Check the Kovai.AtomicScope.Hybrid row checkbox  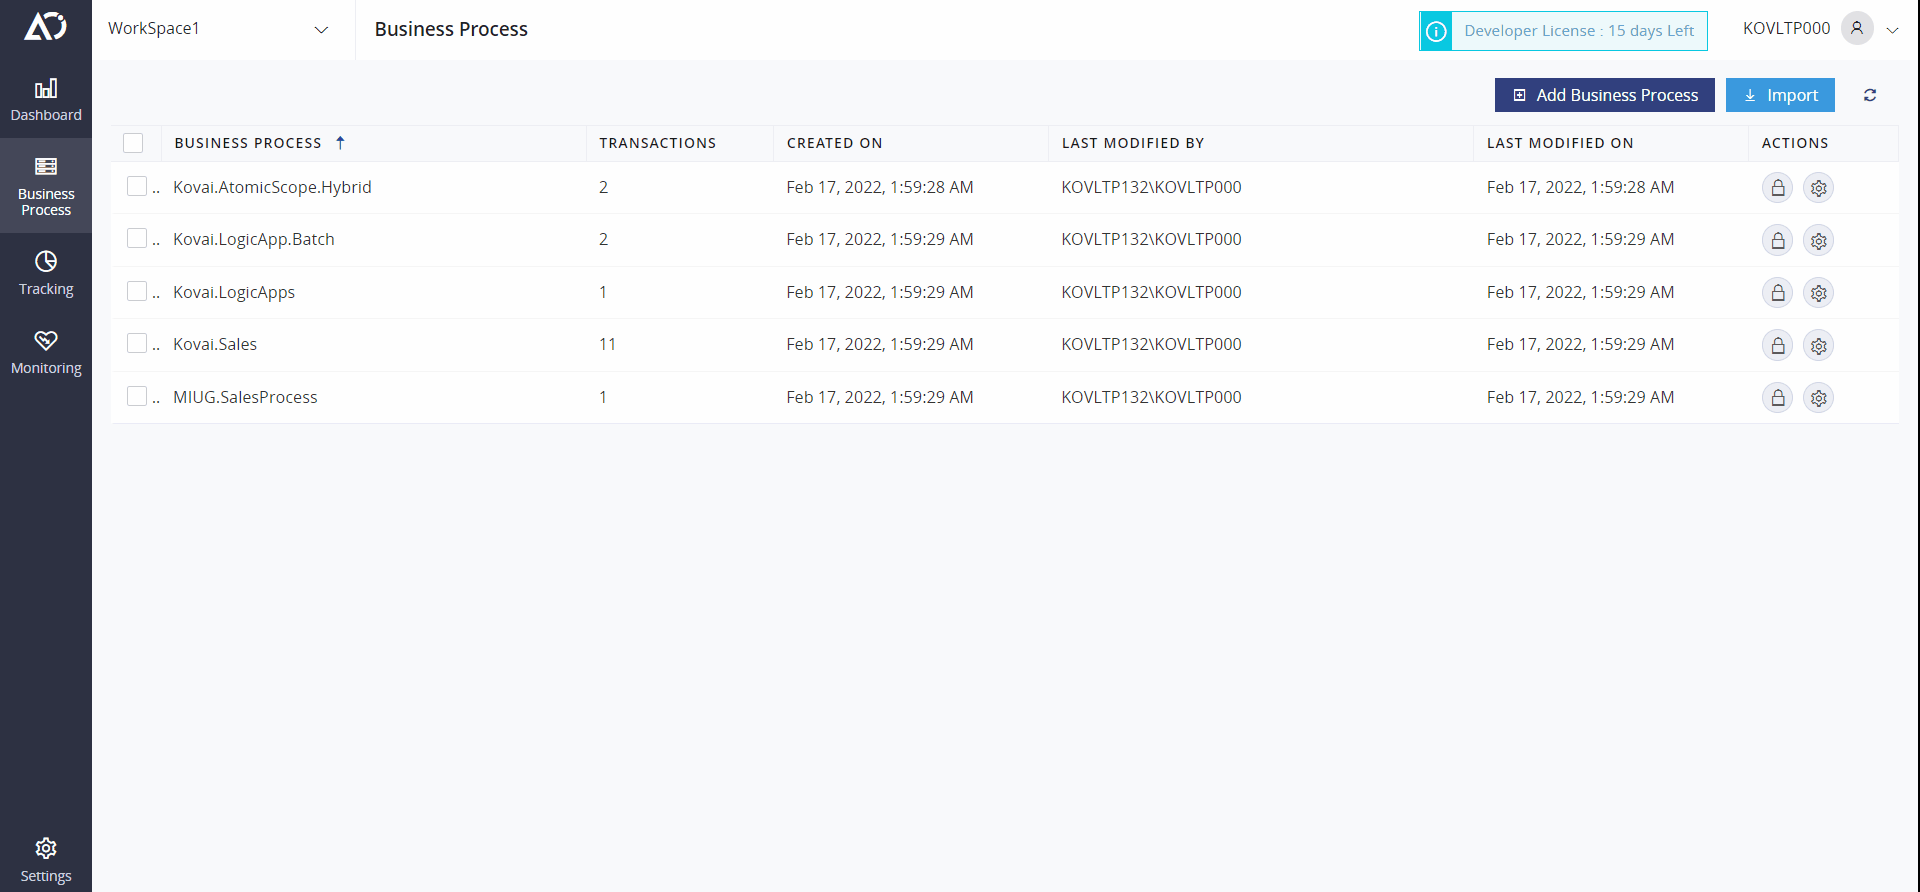137,186
